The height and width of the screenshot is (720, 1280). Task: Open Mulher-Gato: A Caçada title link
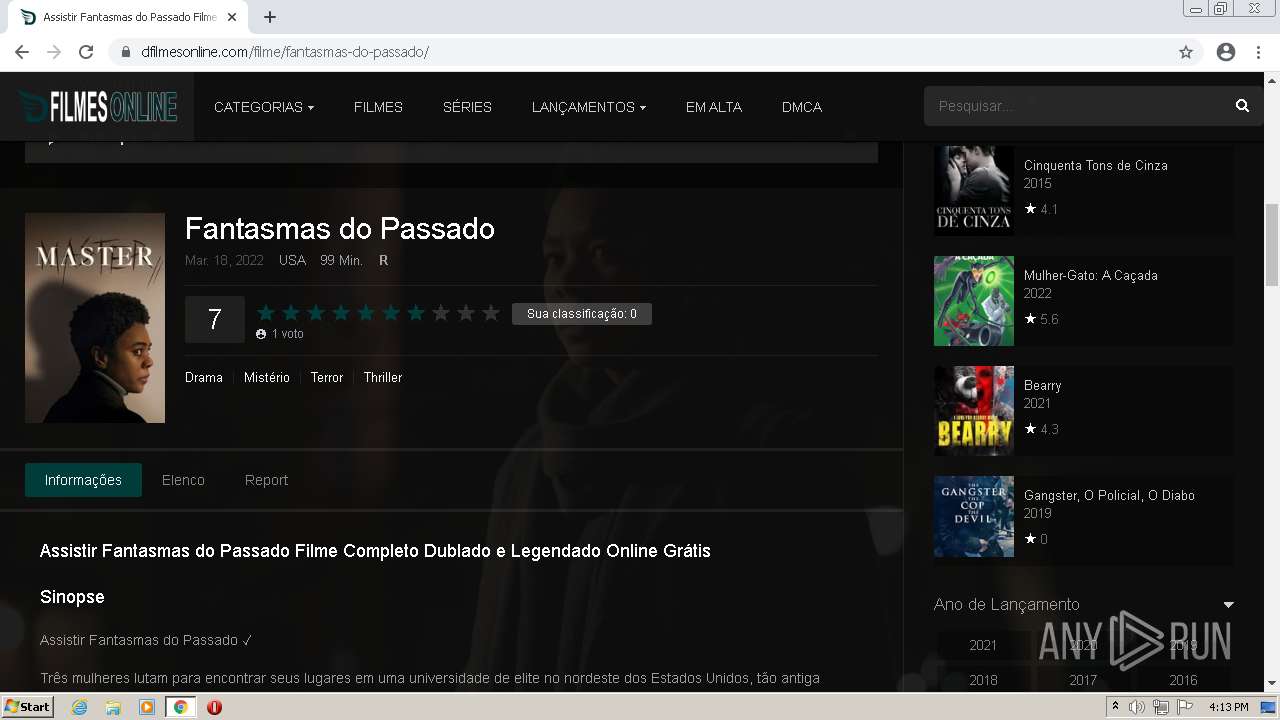[x=1091, y=275]
